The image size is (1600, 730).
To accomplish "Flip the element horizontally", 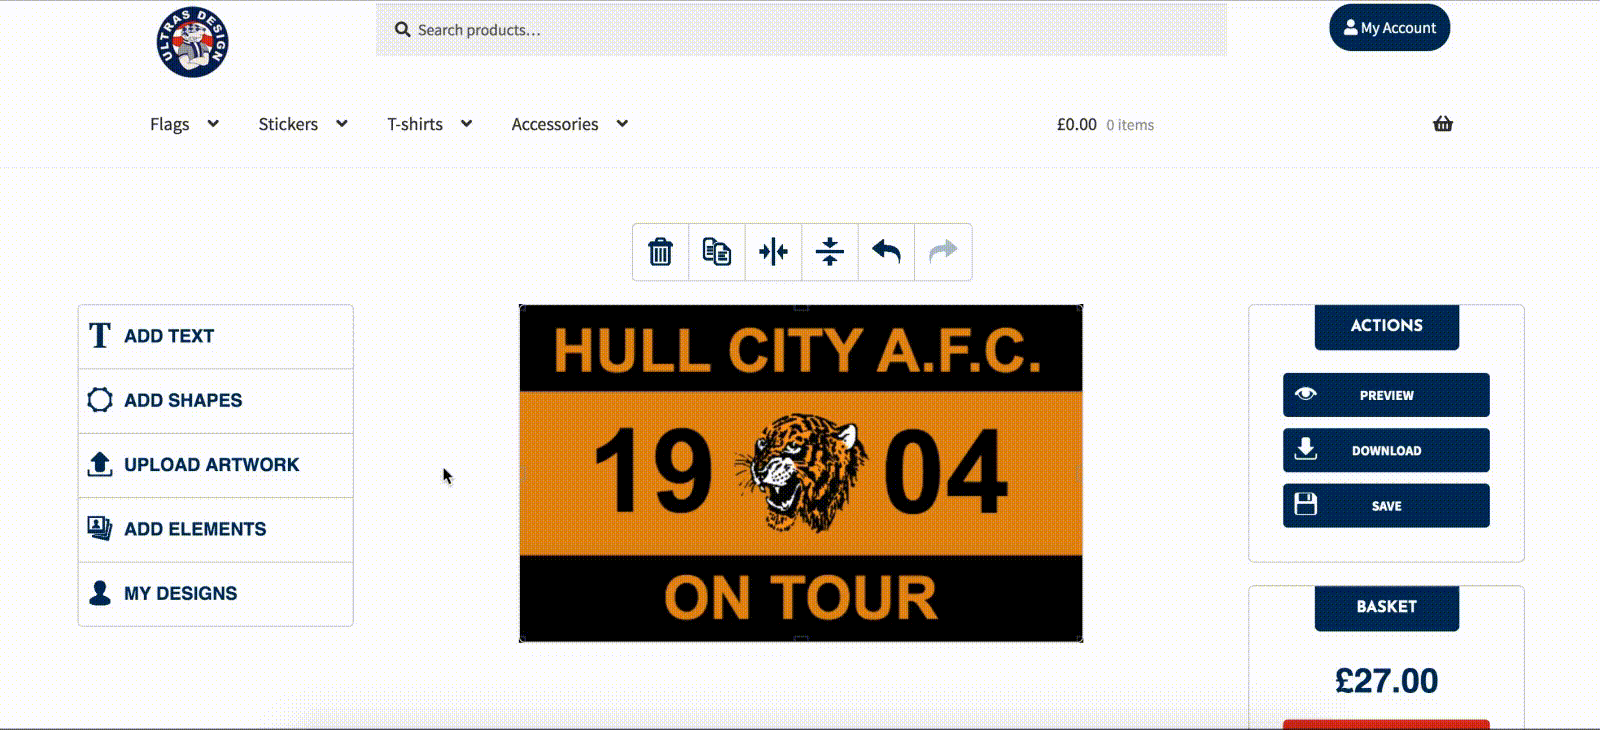I will [x=773, y=252].
